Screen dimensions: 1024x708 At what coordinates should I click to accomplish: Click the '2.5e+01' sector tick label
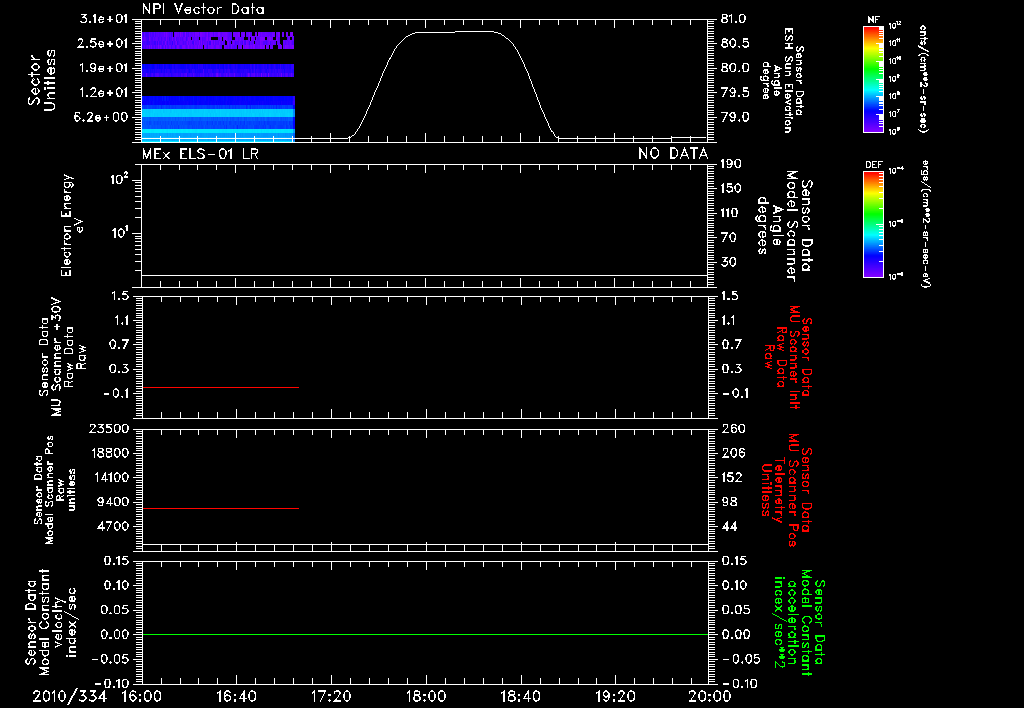[x=103, y=43]
